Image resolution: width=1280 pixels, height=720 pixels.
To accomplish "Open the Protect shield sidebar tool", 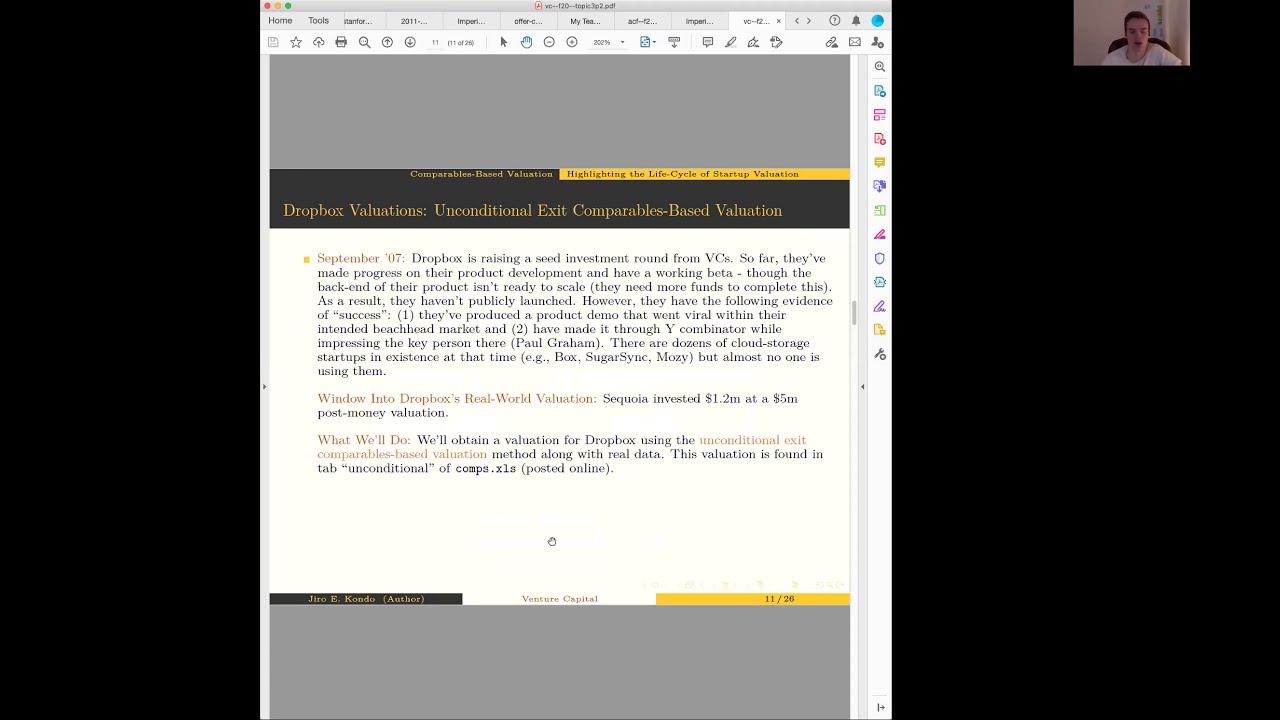I will [x=880, y=258].
